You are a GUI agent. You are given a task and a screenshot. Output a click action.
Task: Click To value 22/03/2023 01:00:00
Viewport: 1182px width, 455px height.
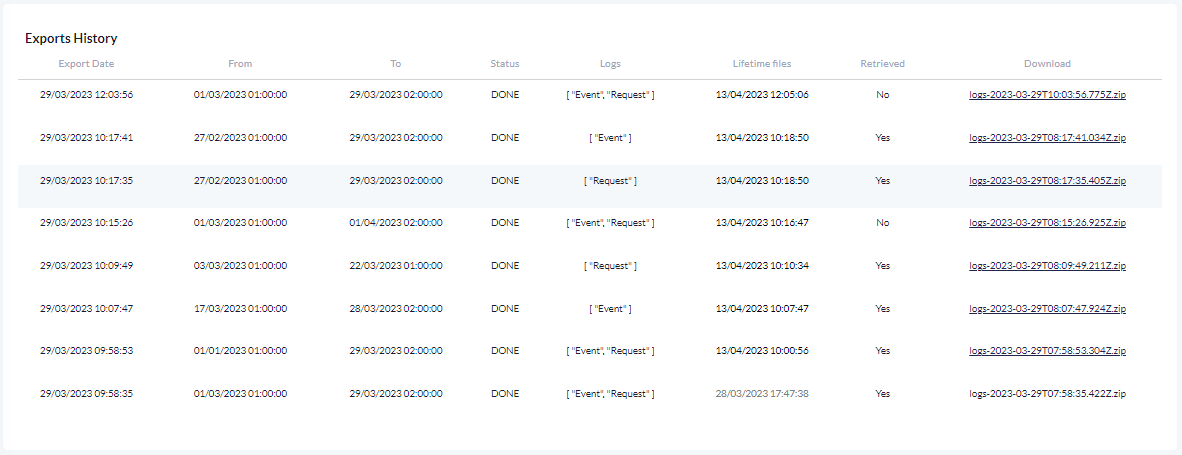point(396,266)
